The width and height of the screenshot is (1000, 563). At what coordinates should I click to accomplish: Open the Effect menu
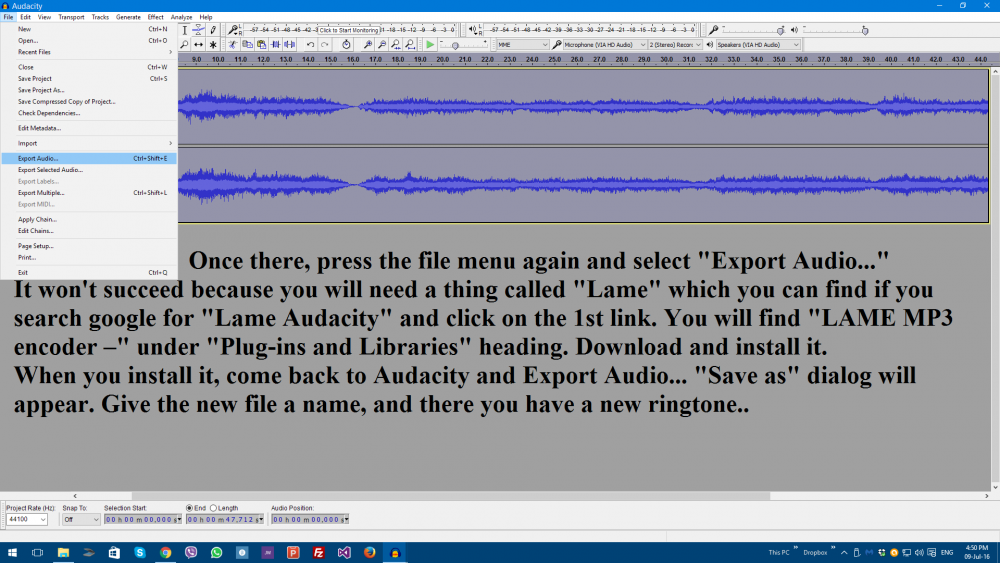pyautogui.click(x=155, y=17)
